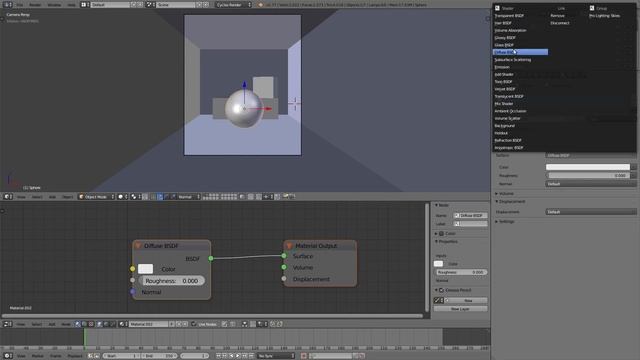
Task: Jump to the first frame in timeline
Action: (218, 356)
